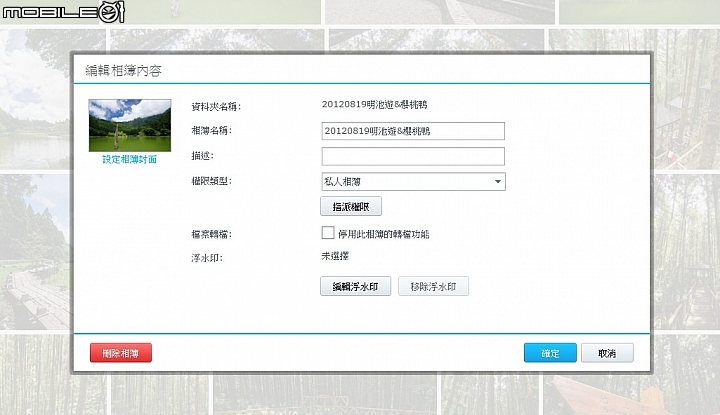Screen dimensions: 720x415
Task: Click the 未選擇 watermark status text
Action: click(335, 256)
